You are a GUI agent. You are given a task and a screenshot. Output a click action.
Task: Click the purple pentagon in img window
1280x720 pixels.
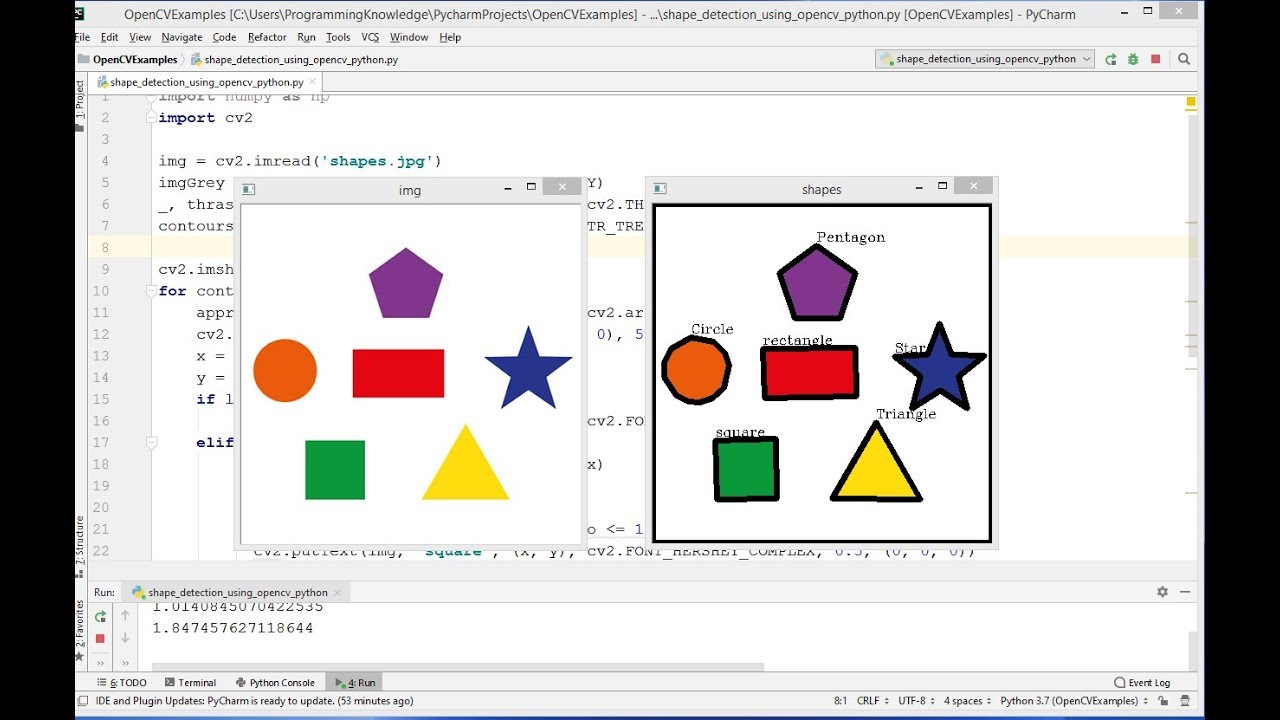(x=406, y=283)
